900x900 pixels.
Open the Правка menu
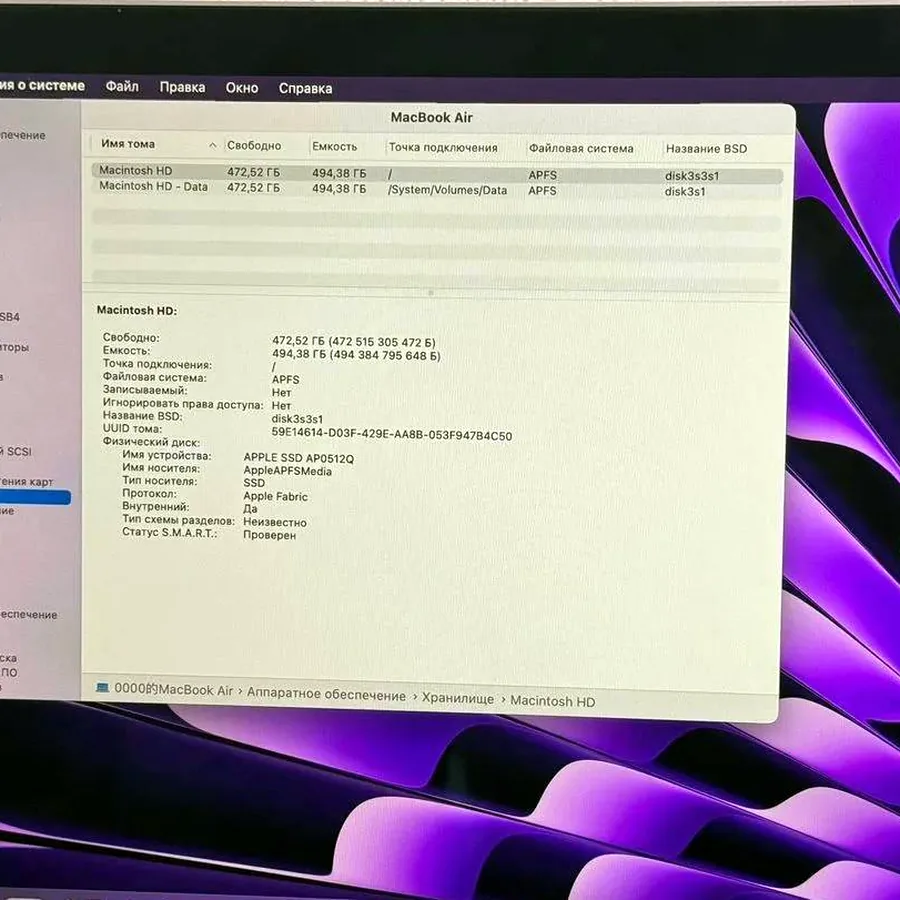click(x=182, y=87)
